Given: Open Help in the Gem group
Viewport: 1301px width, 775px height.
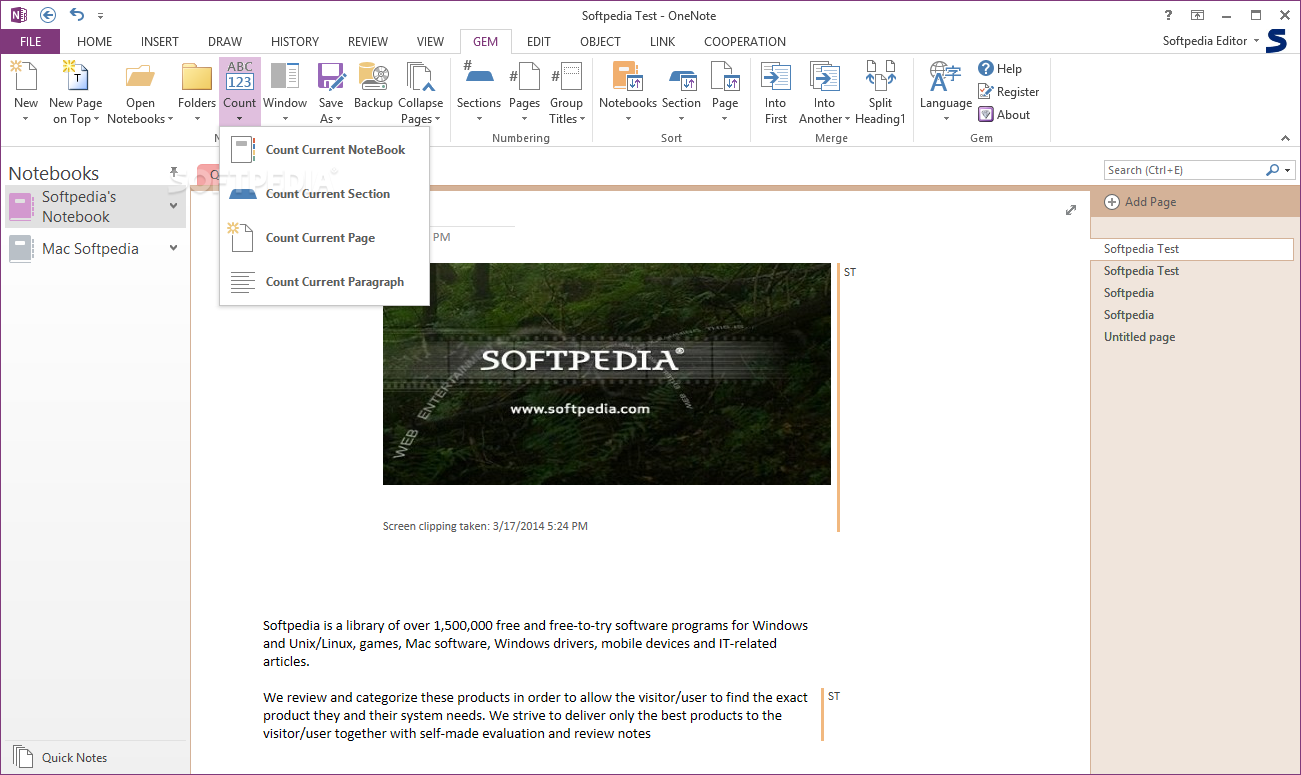Looking at the screenshot, I should point(1000,69).
